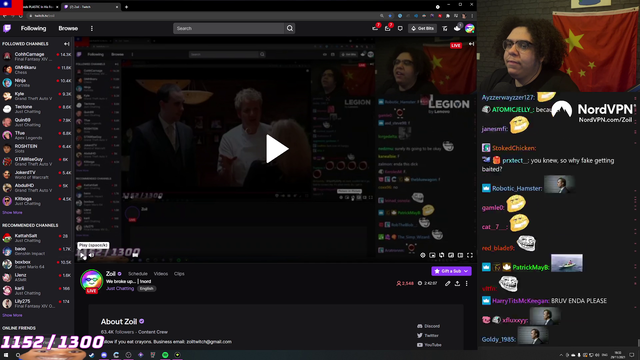Open Zoil's Twitter link

tap(428, 336)
